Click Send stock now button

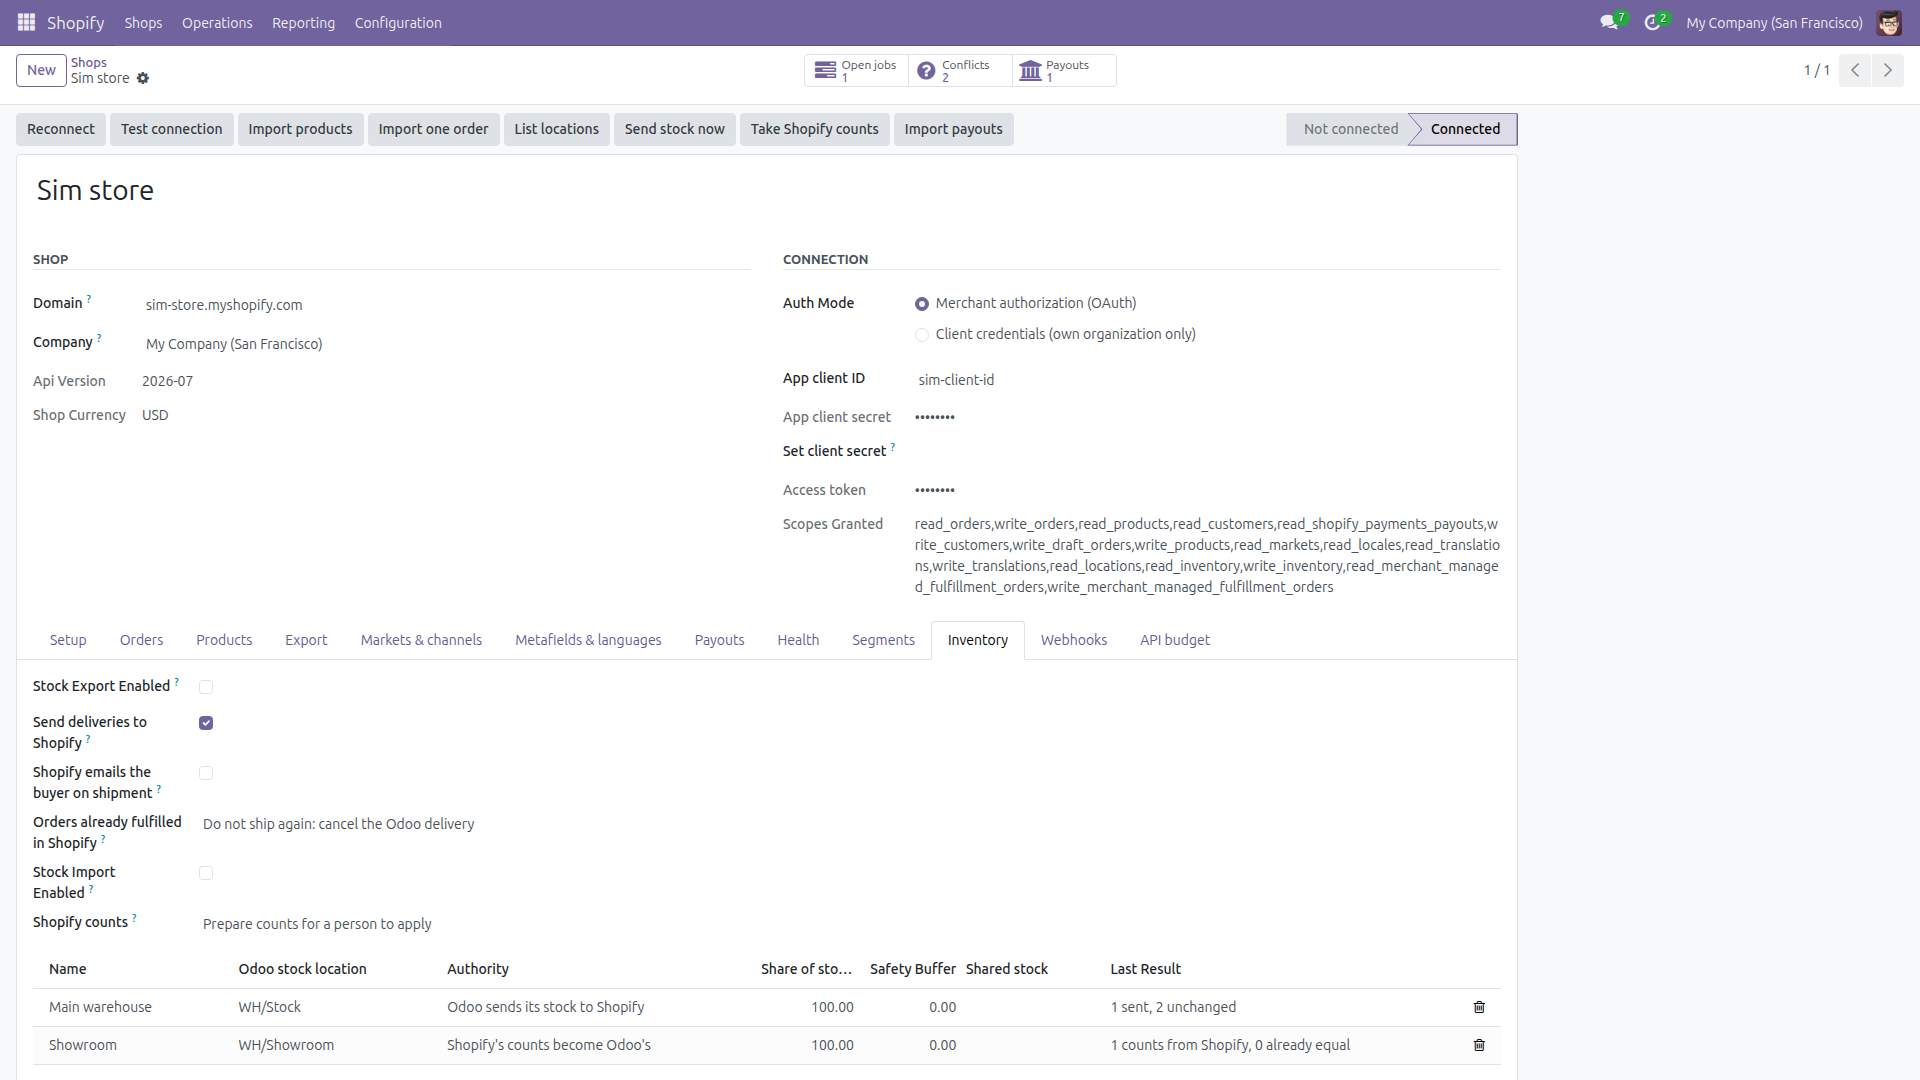pos(675,129)
